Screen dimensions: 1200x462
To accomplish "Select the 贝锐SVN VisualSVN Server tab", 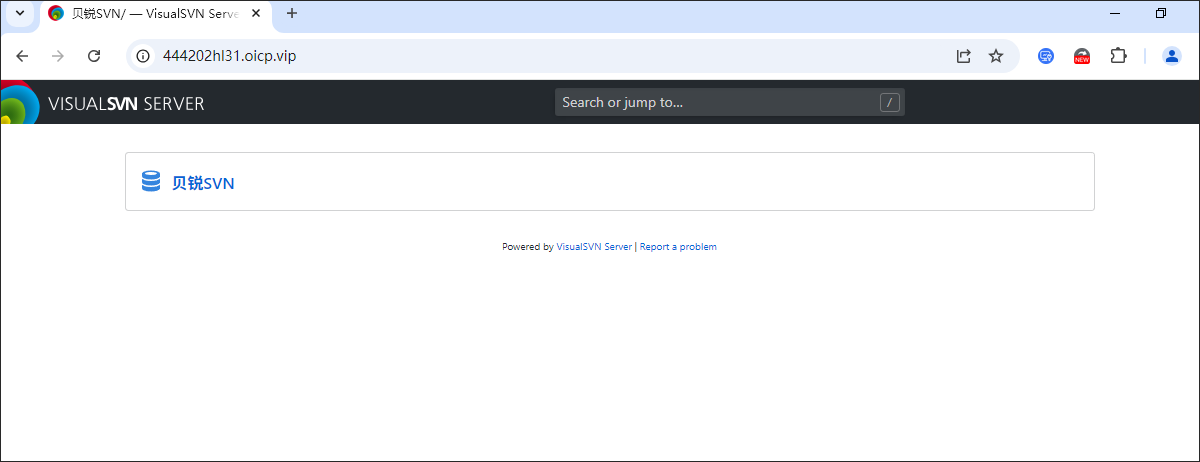I will coord(155,14).
